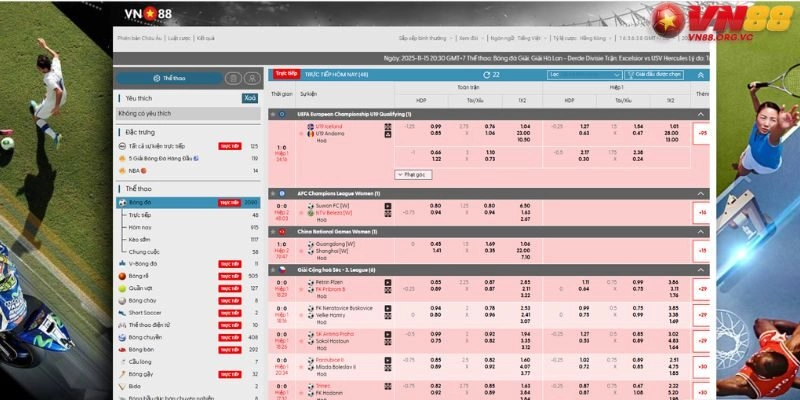Screen dimensions: 800x400
Task: Play live stream for FK Neratovice Byskovice match
Action: (388, 308)
